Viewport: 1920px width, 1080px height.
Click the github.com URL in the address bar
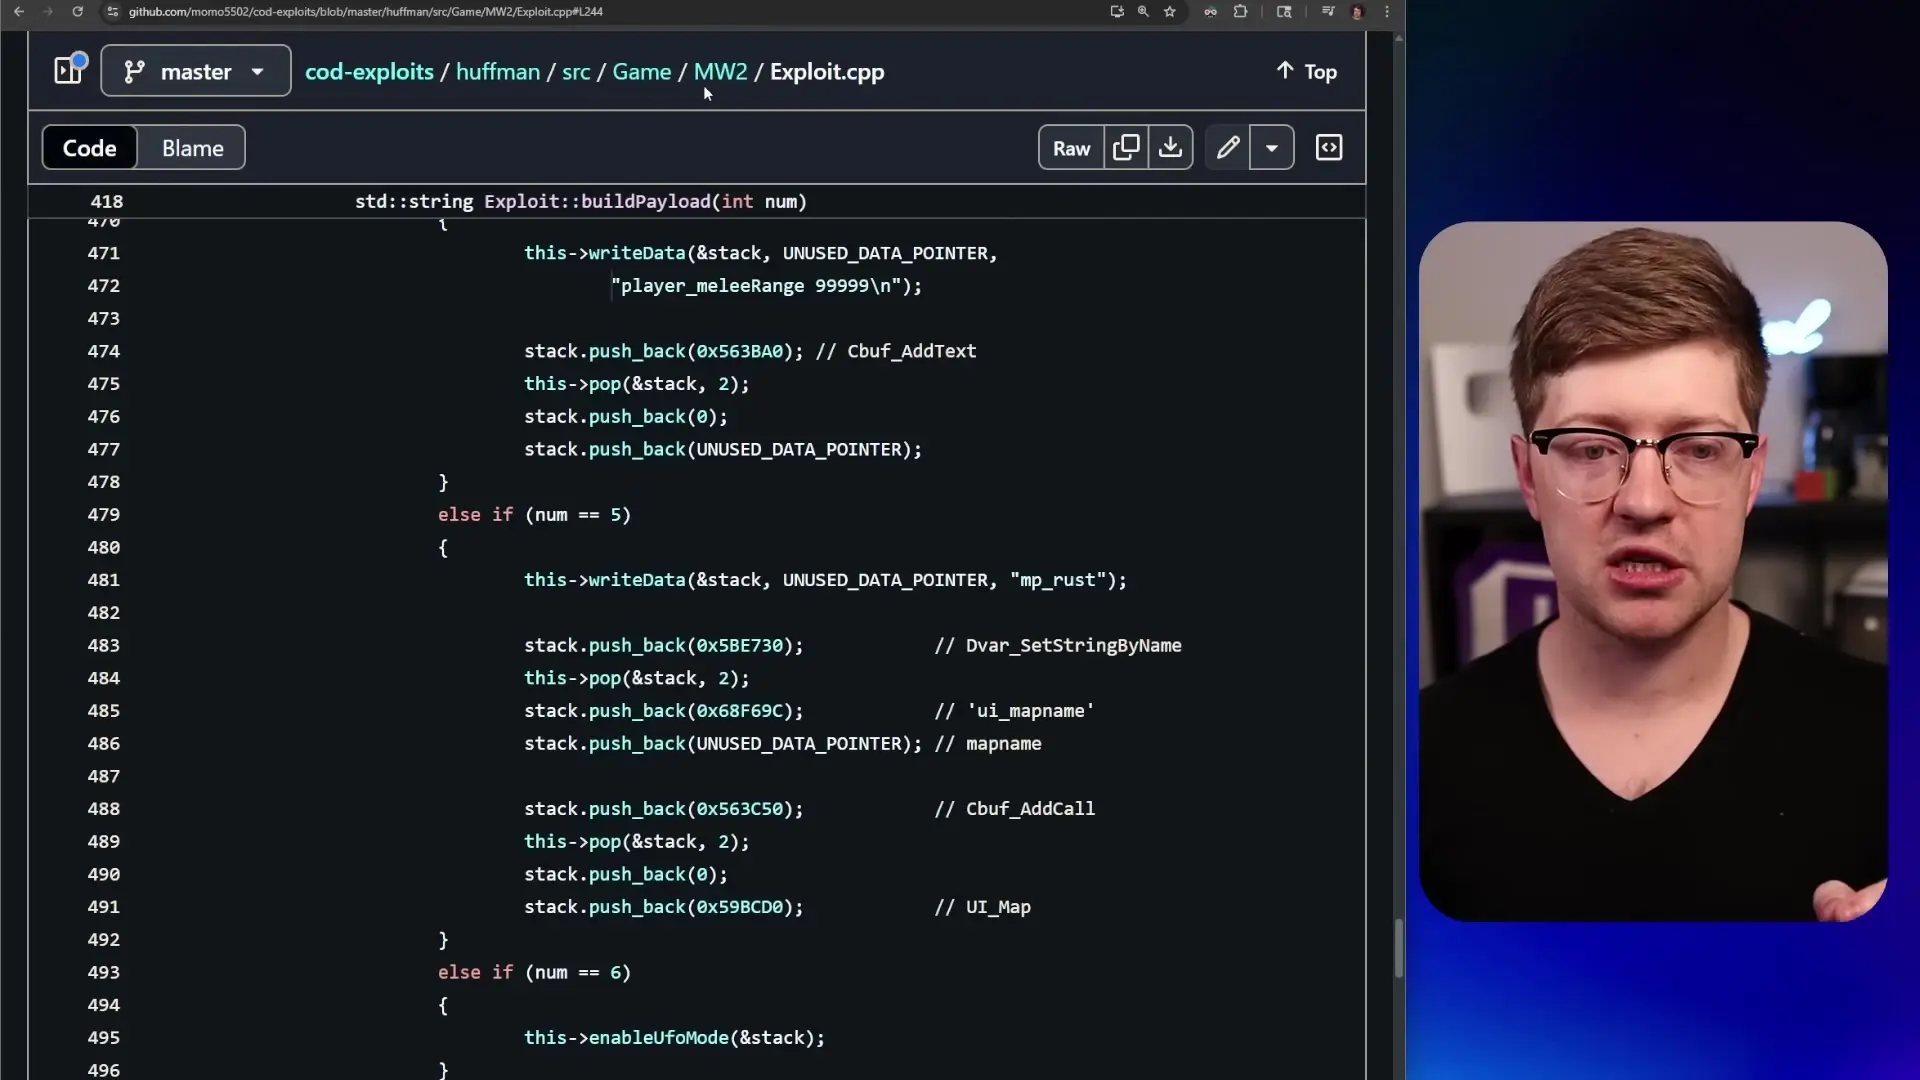365,11
